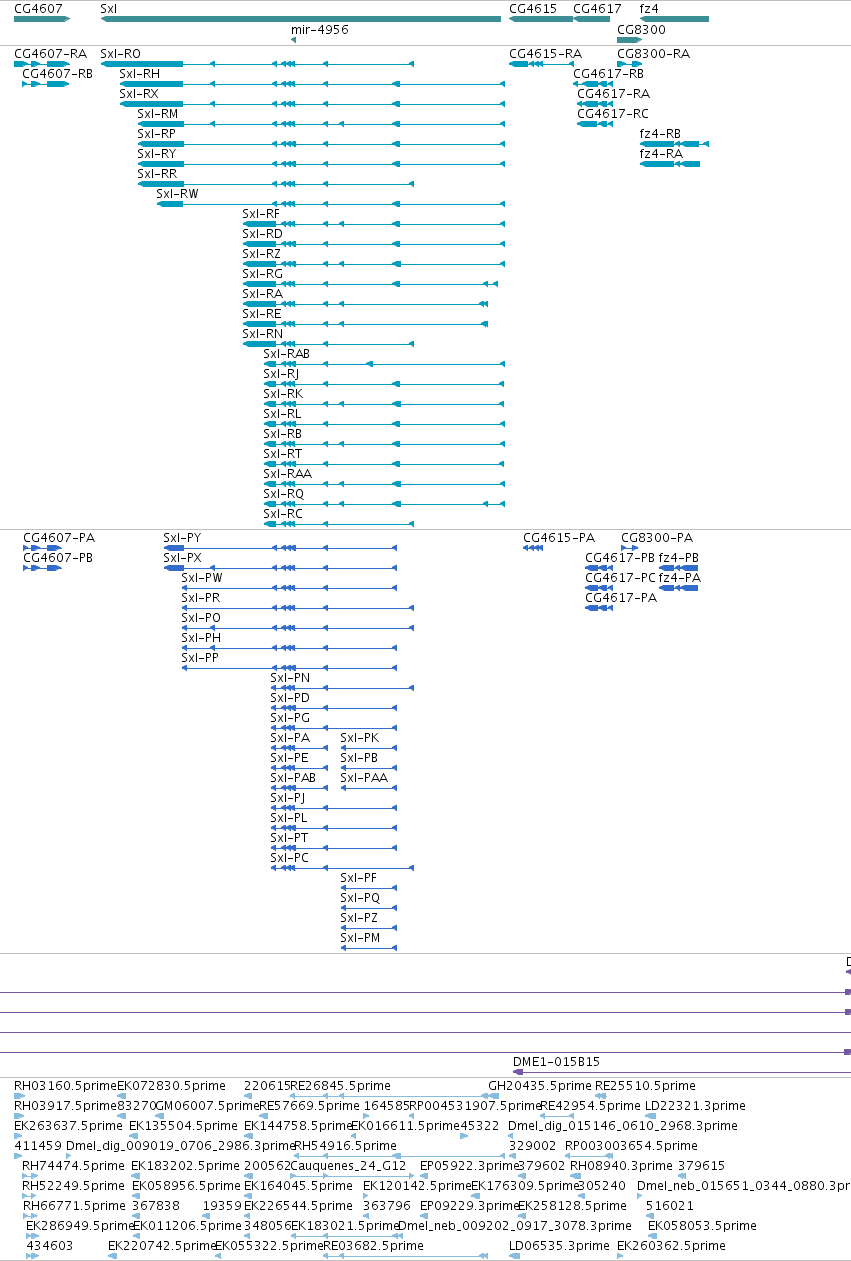851x1261 pixels.
Task: Click protein CG4615-PA label
Action: point(559,538)
